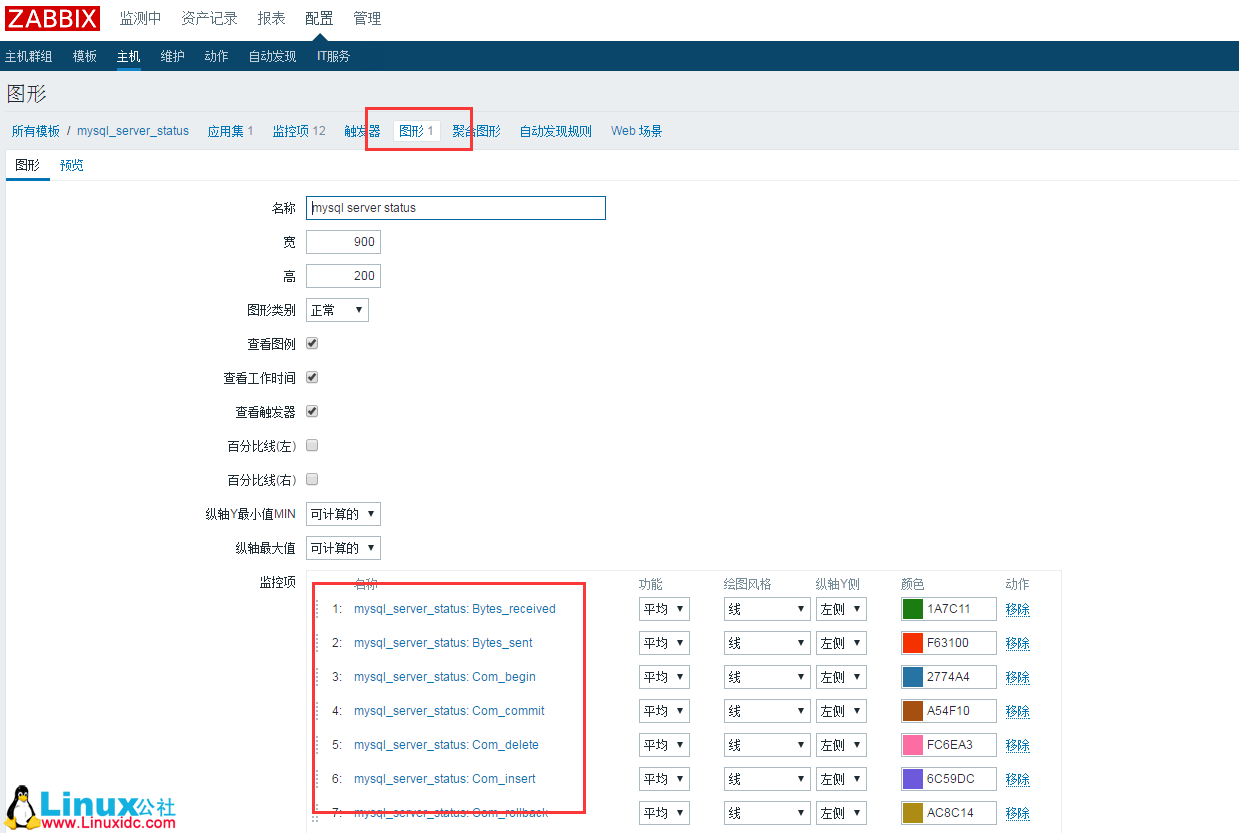Open the 绘图风格 dropdown for Com_begin
The width and height of the screenshot is (1239, 833).
click(766, 676)
